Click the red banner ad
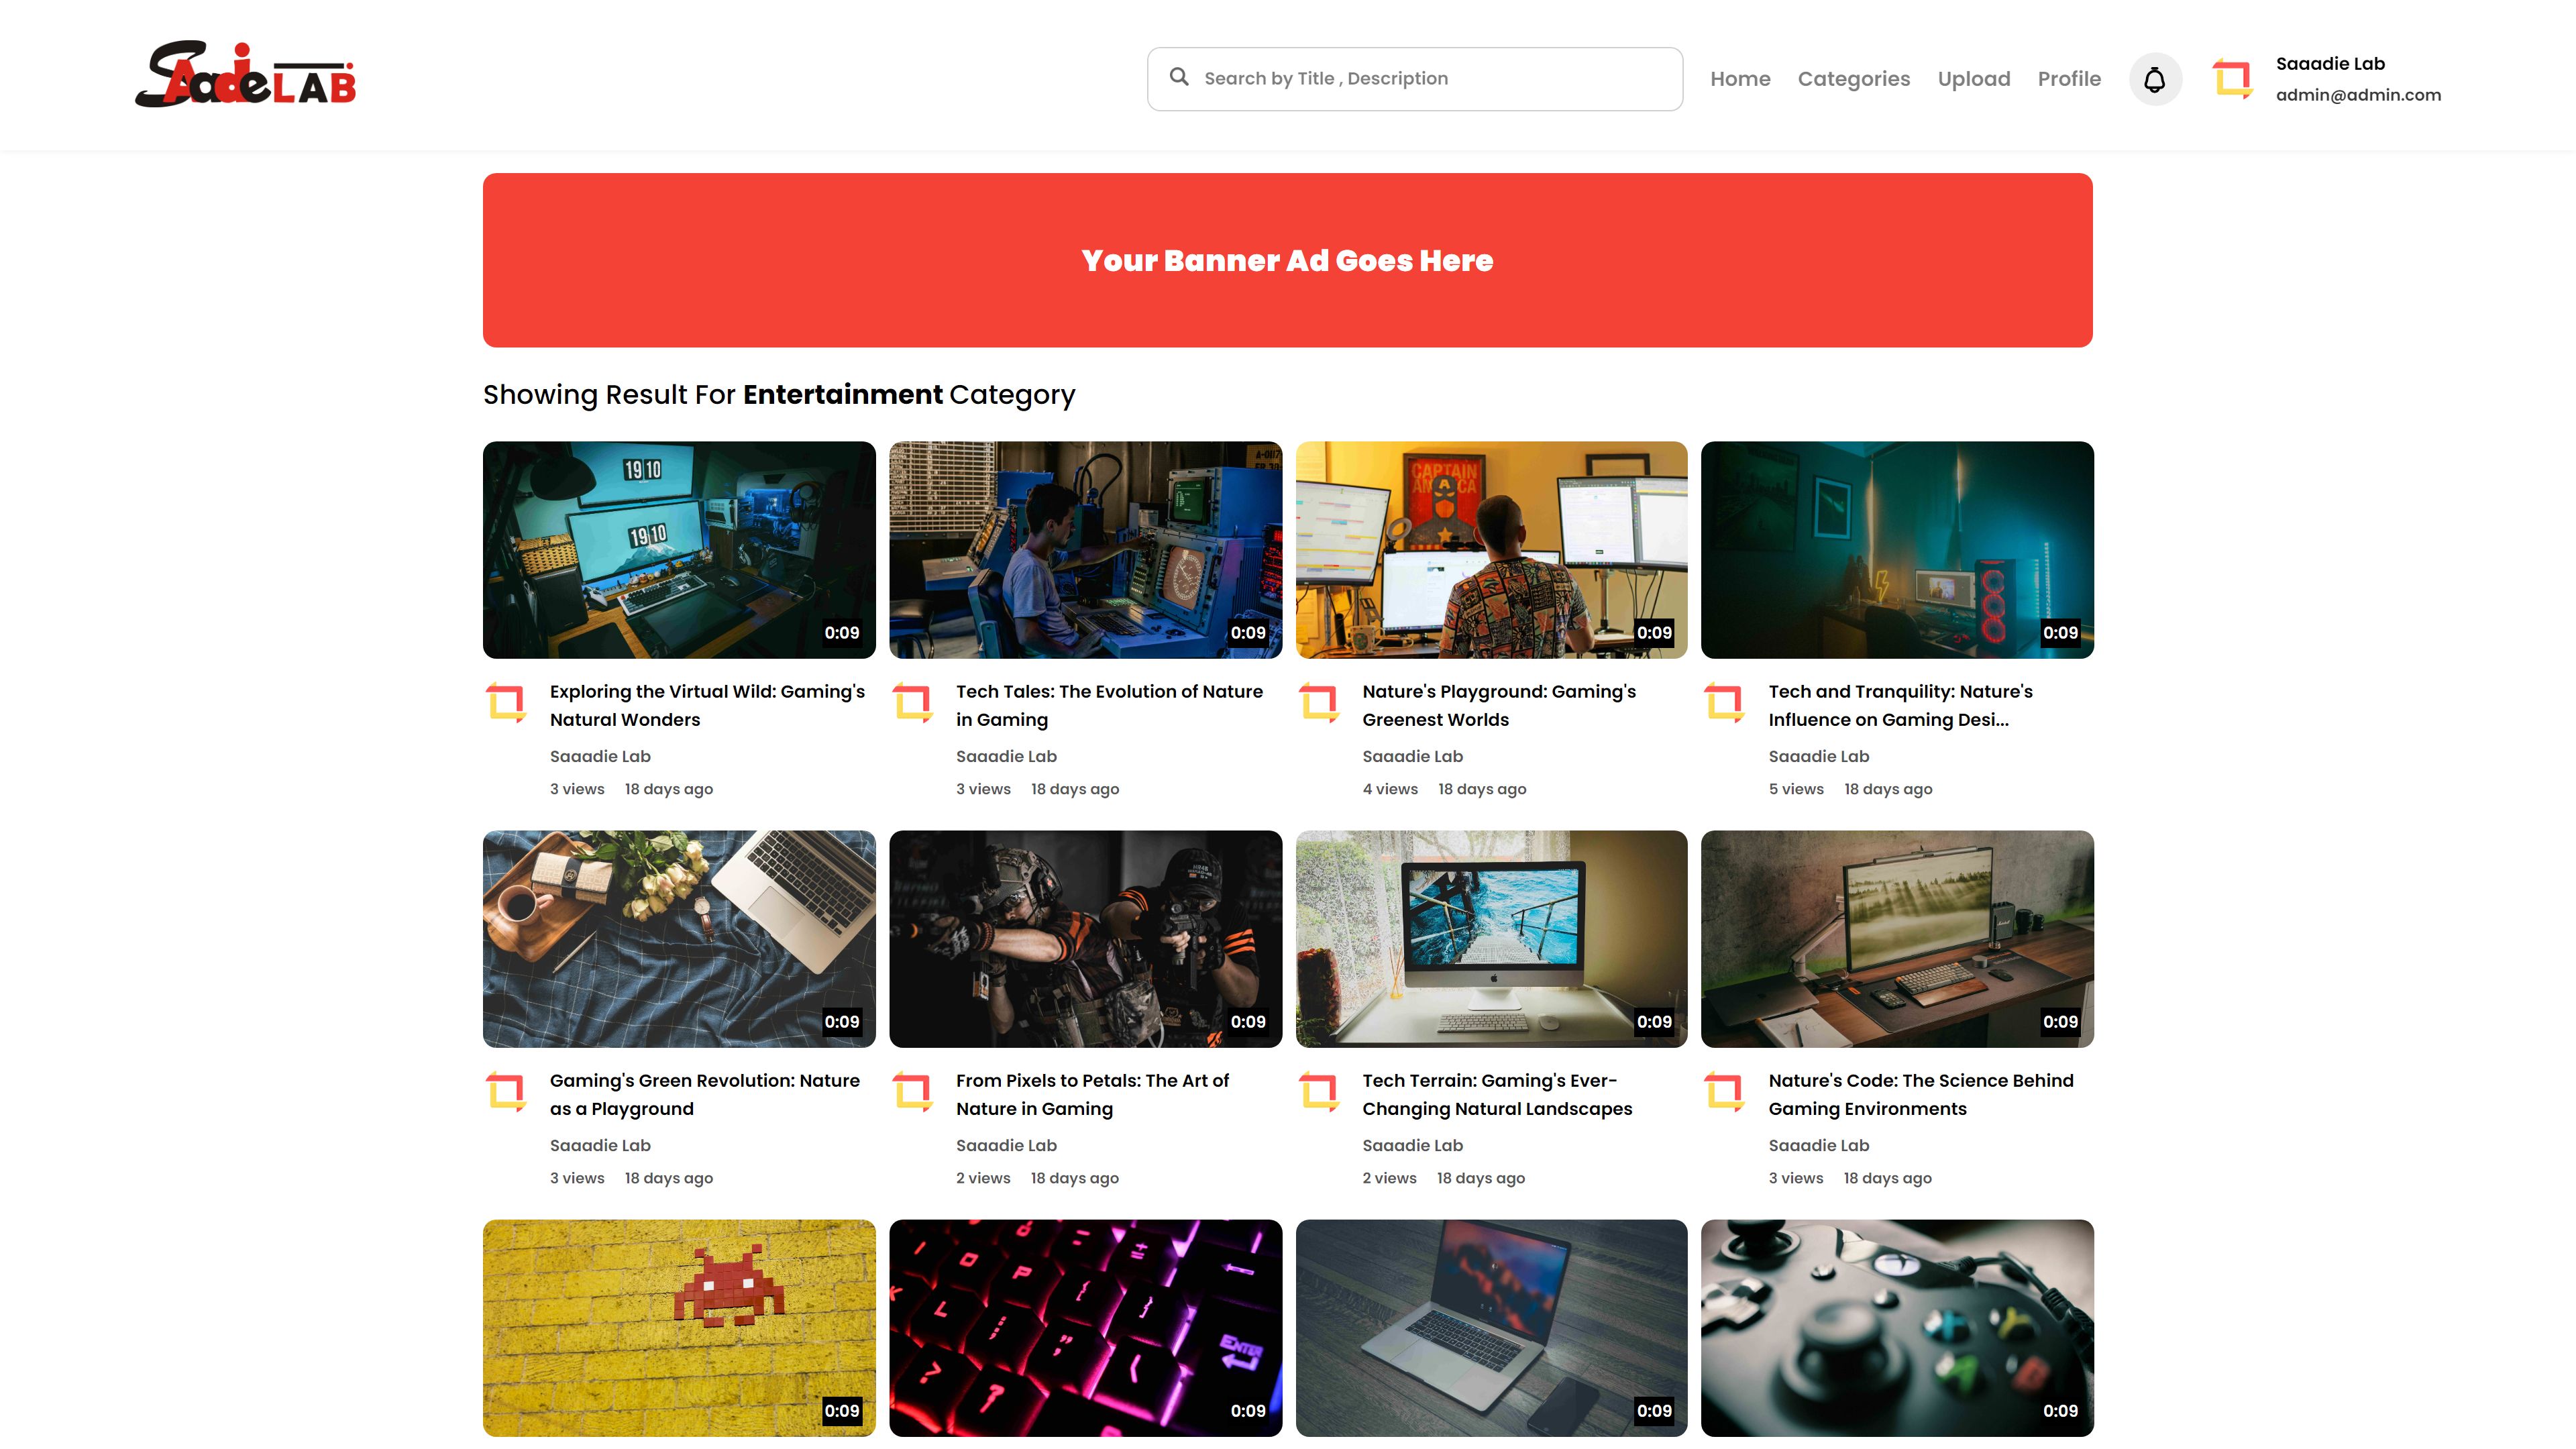The width and height of the screenshot is (2576, 1449). click(x=1287, y=260)
